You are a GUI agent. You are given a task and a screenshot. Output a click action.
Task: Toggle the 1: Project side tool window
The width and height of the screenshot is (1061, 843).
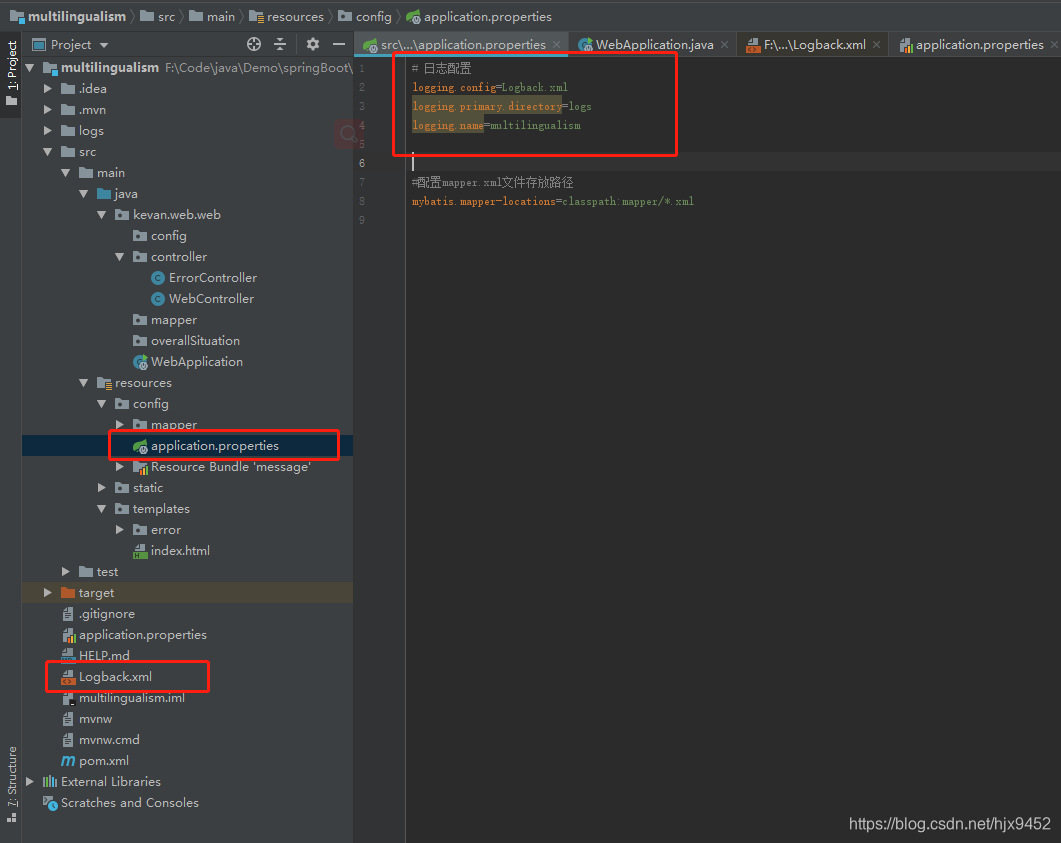pos(12,72)
